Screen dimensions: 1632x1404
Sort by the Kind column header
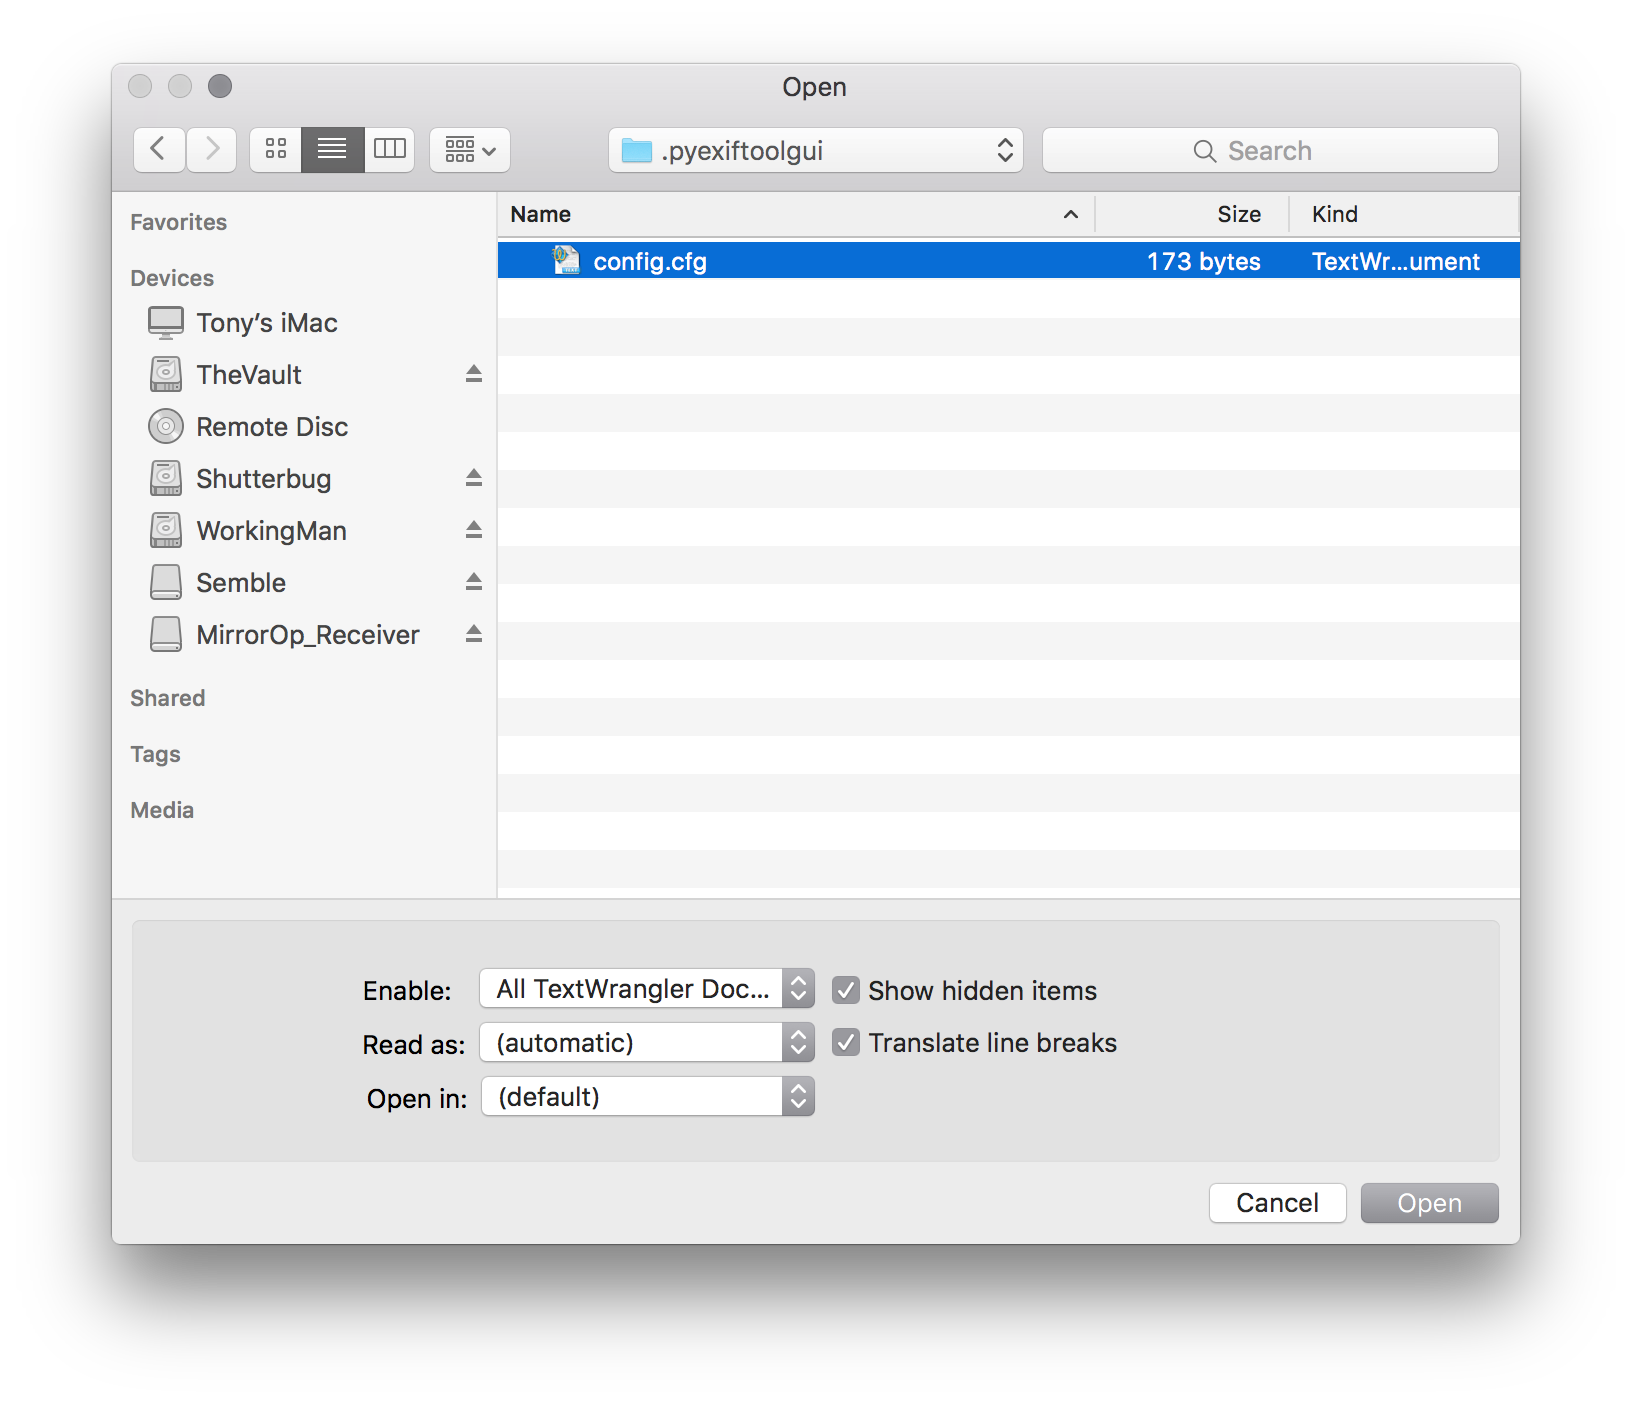click(x=1404, y=214)
